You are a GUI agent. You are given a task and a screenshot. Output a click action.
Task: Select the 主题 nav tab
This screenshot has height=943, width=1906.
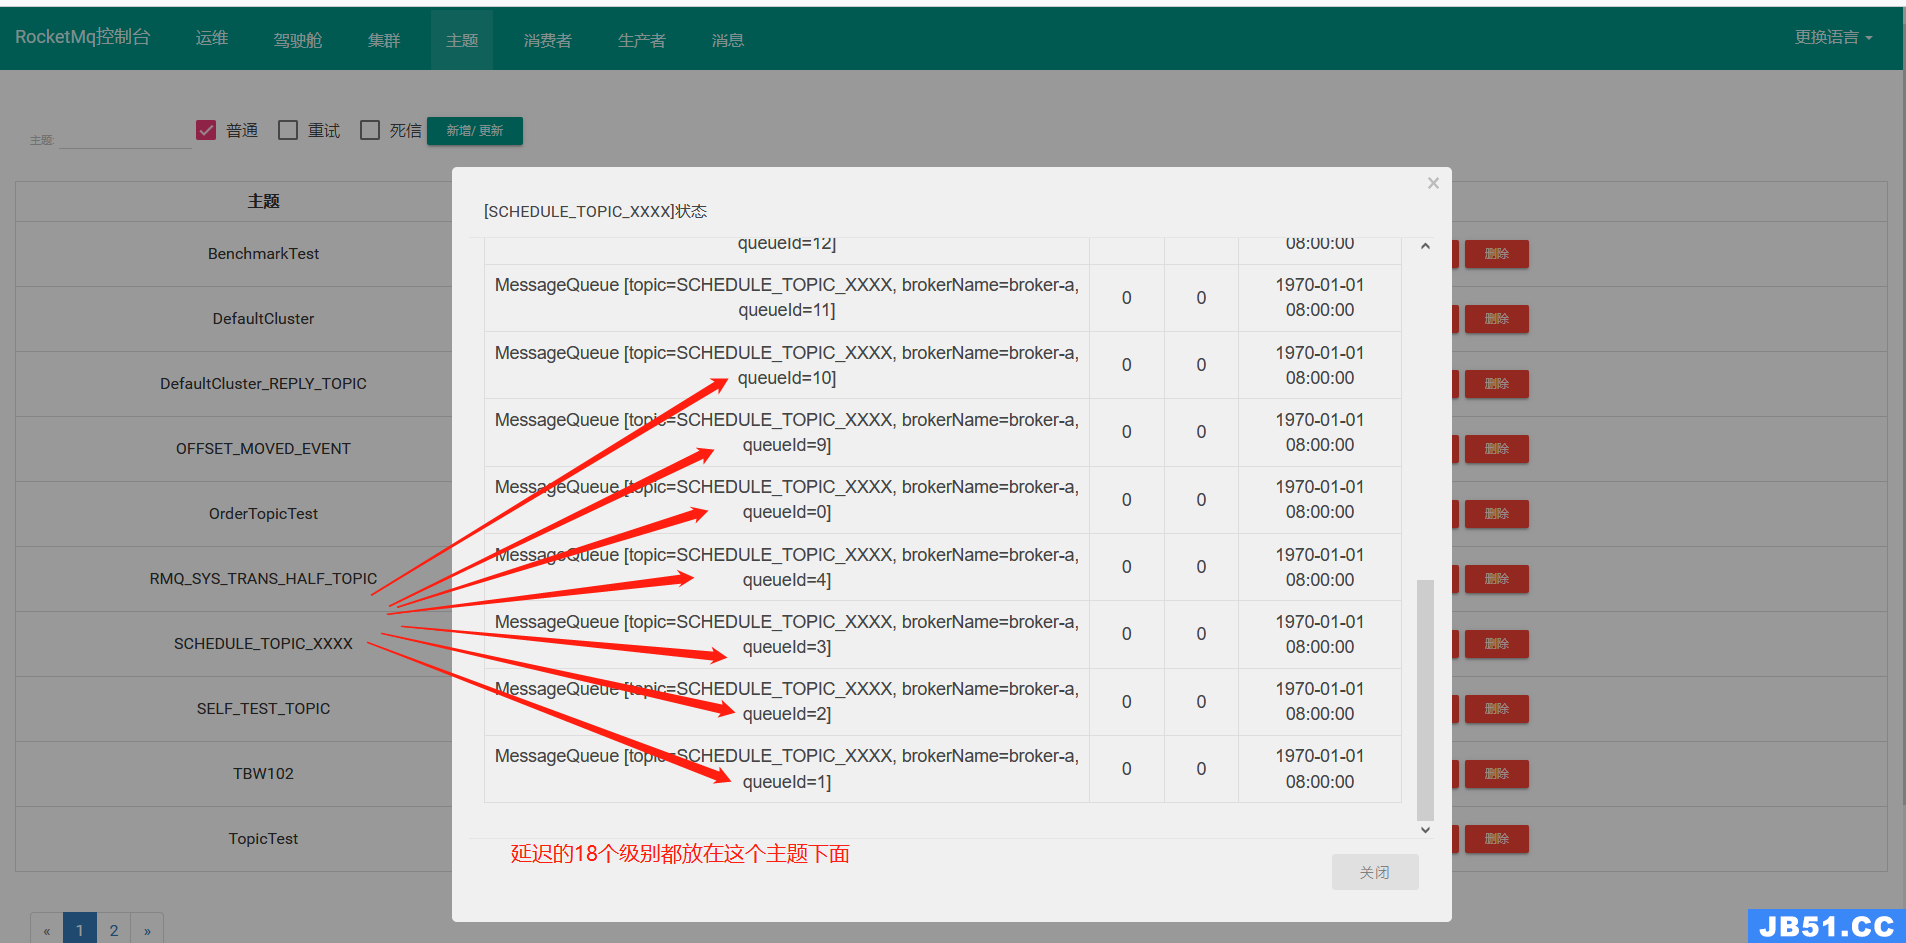[462, 40]
